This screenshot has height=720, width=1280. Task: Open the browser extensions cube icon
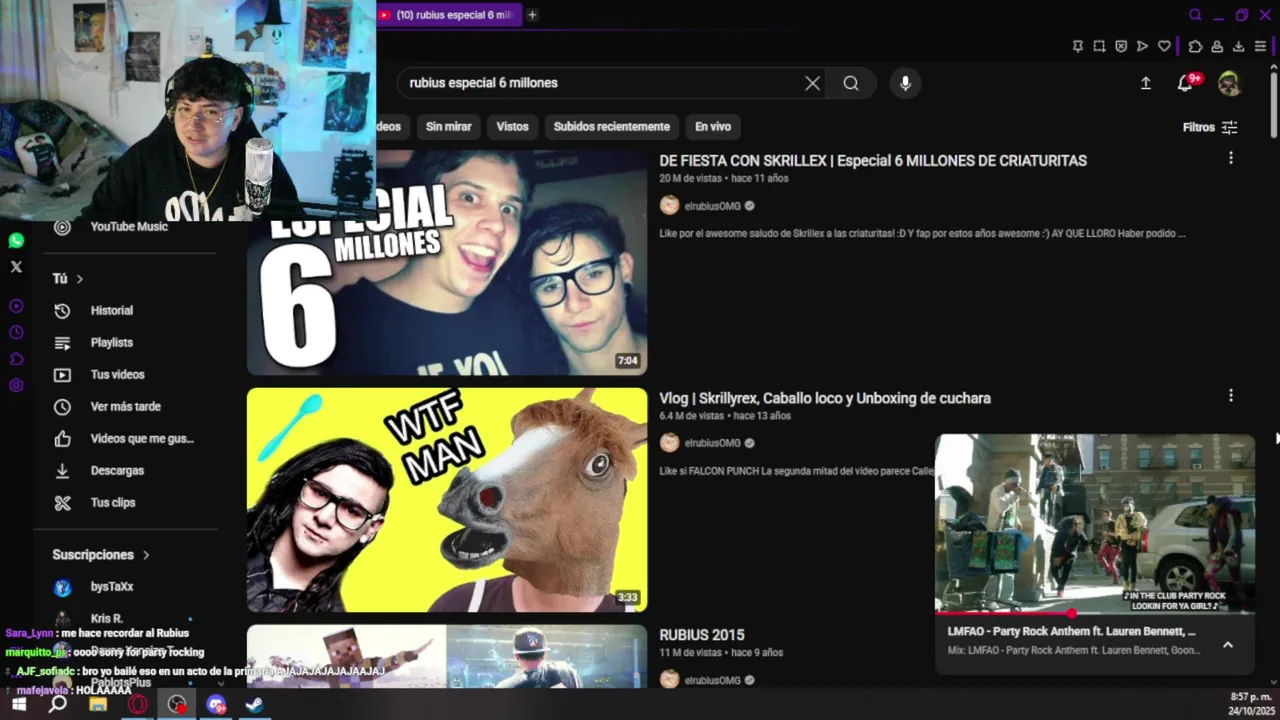point(1195,46)
